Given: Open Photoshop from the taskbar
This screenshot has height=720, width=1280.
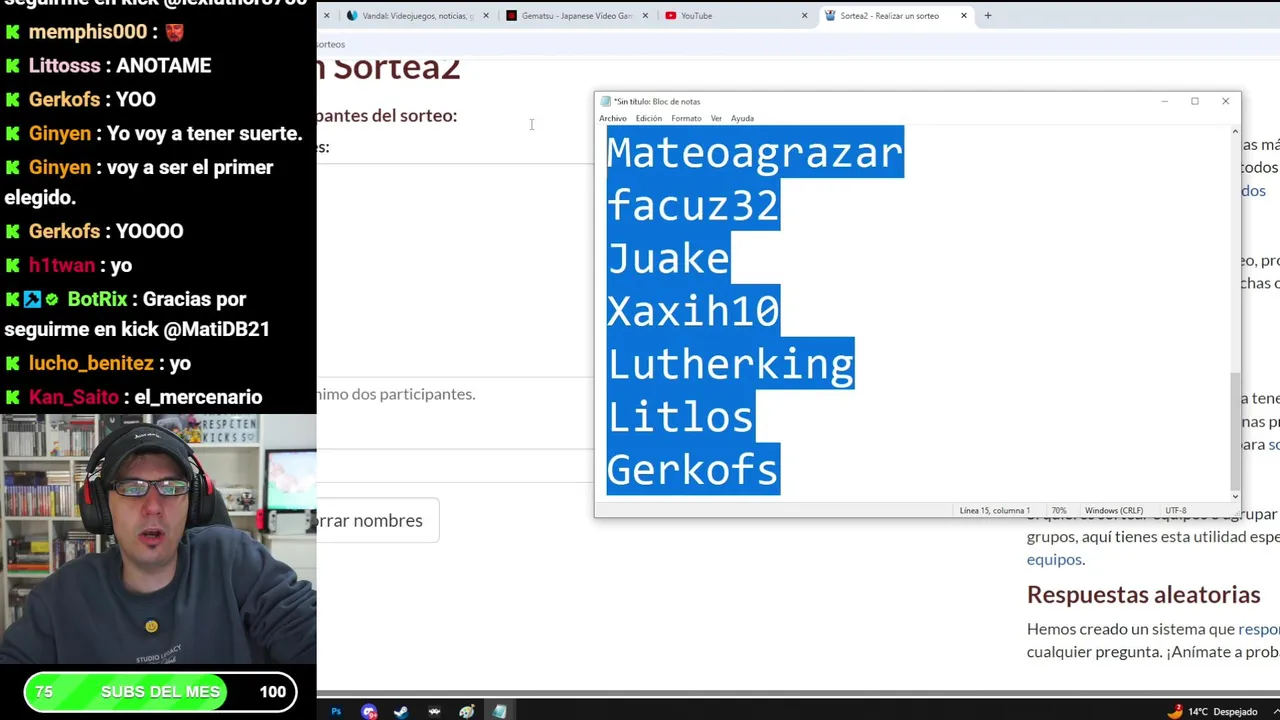Looking at the screenshot, I should click(336, 712).
